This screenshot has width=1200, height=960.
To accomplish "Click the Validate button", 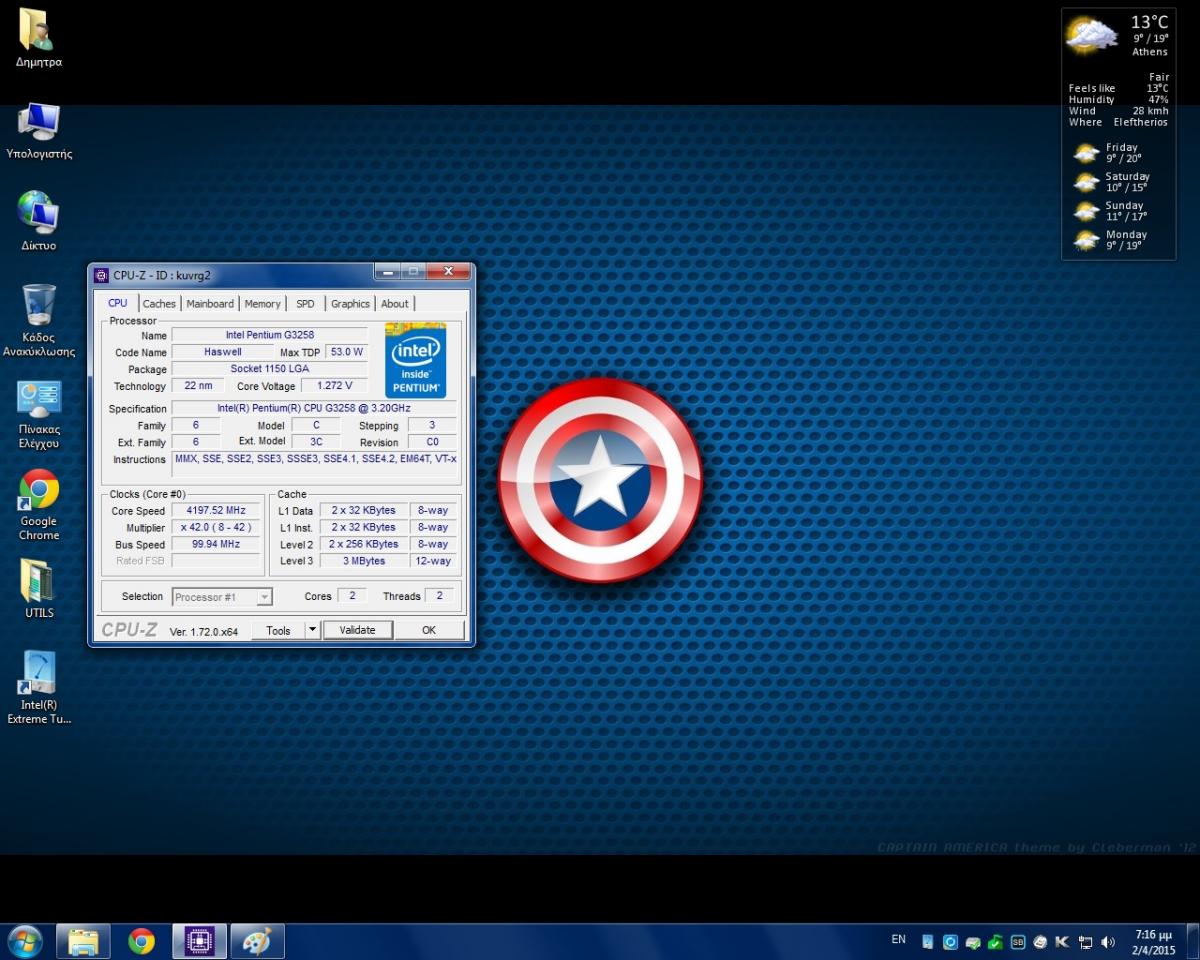I will [x=357, y=630].
